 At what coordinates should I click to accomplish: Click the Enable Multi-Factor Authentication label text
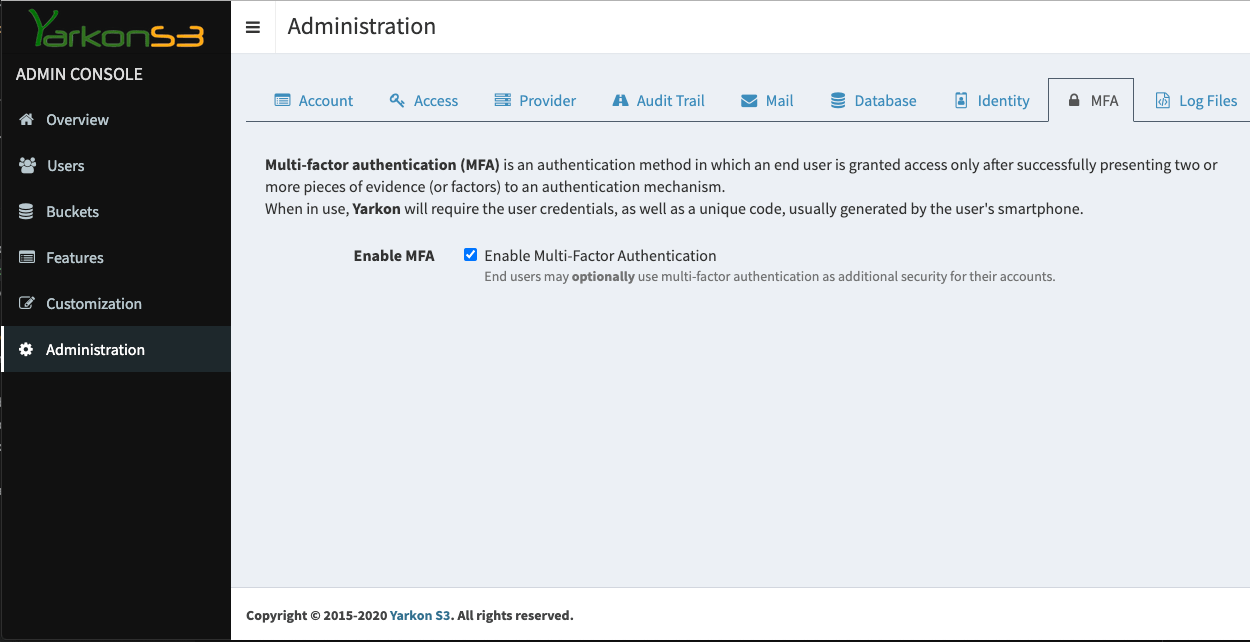[x=600, y=256]
